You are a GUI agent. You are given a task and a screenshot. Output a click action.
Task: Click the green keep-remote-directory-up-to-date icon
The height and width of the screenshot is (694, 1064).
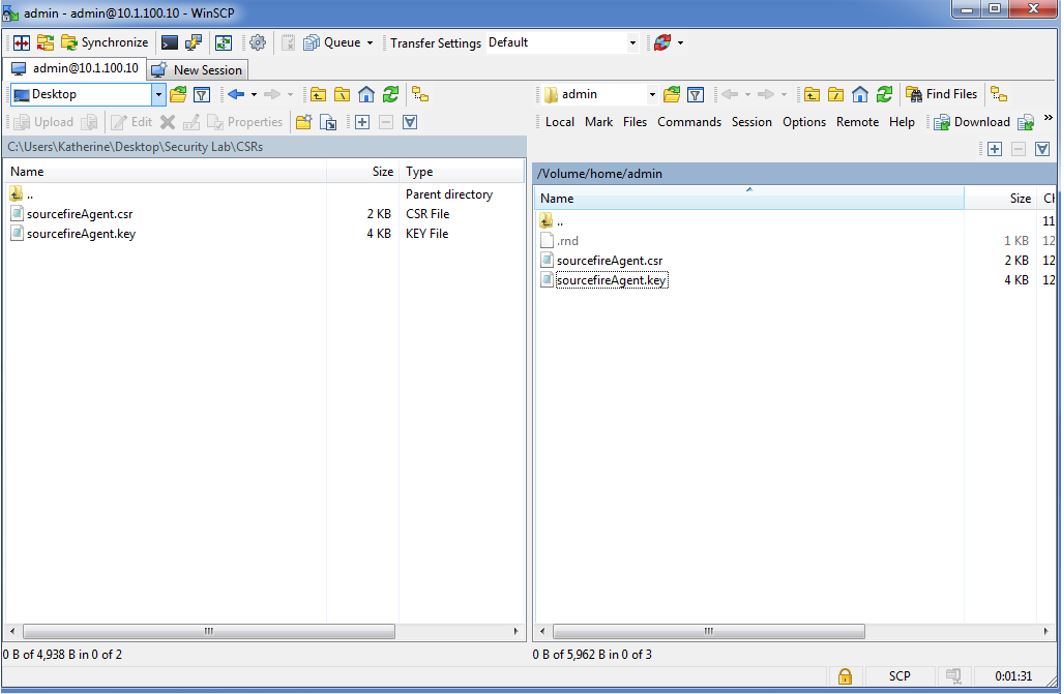223,43
